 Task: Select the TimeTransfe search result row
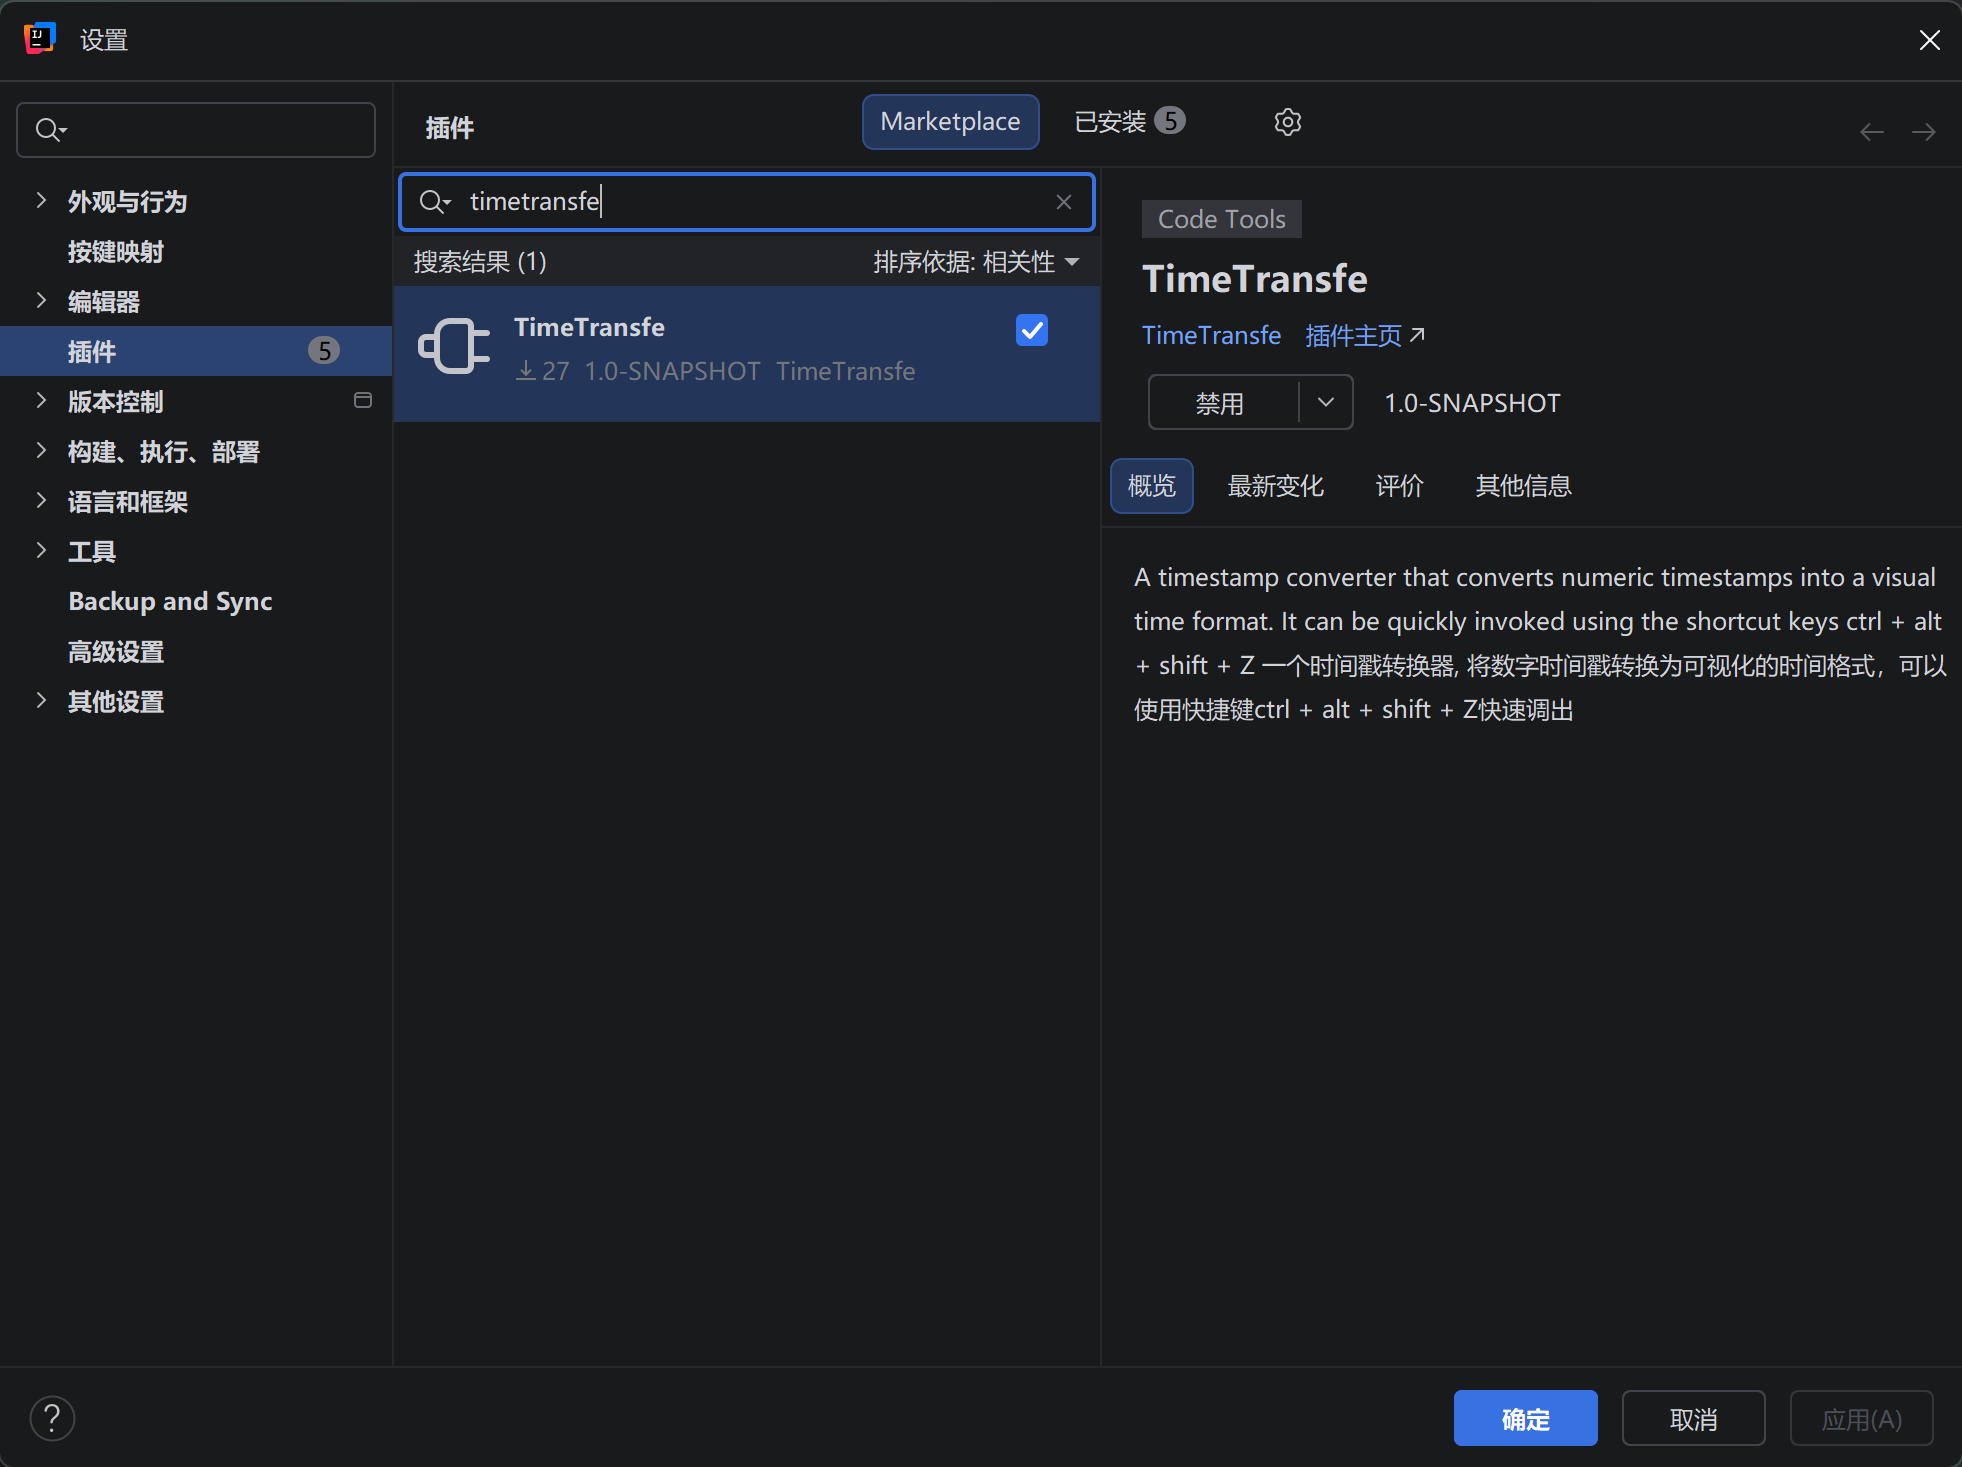[x=747, y=354]
